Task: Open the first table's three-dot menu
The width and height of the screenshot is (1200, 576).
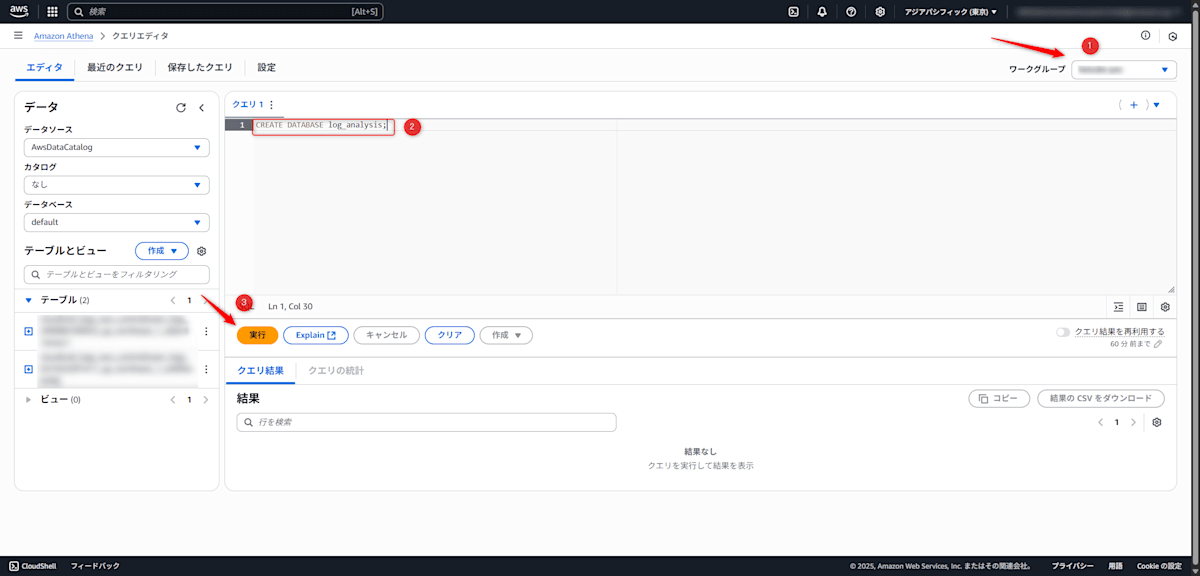Action: coord(206,331)
